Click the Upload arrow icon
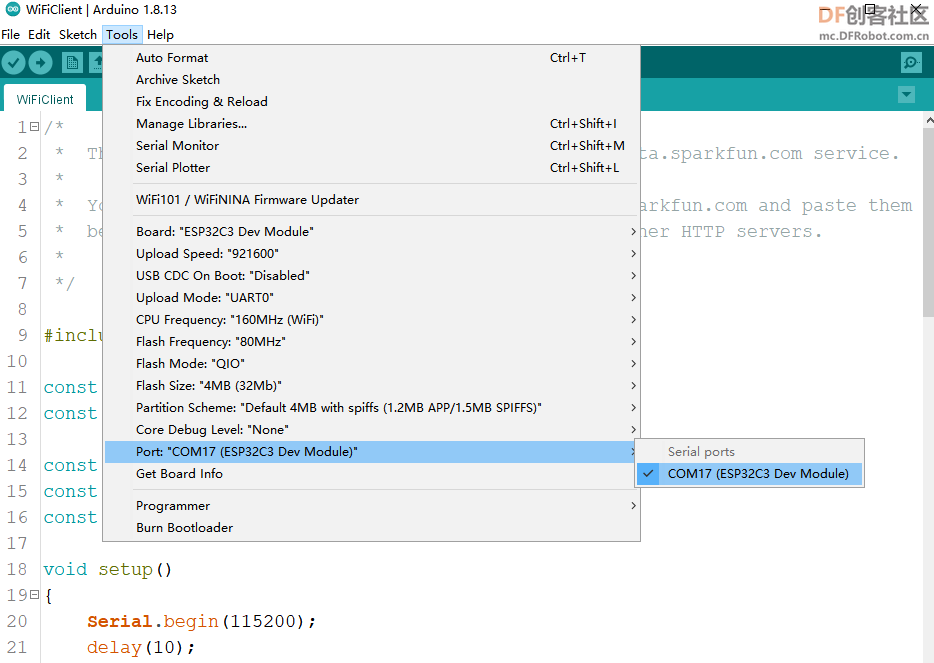 coord(41,63)
